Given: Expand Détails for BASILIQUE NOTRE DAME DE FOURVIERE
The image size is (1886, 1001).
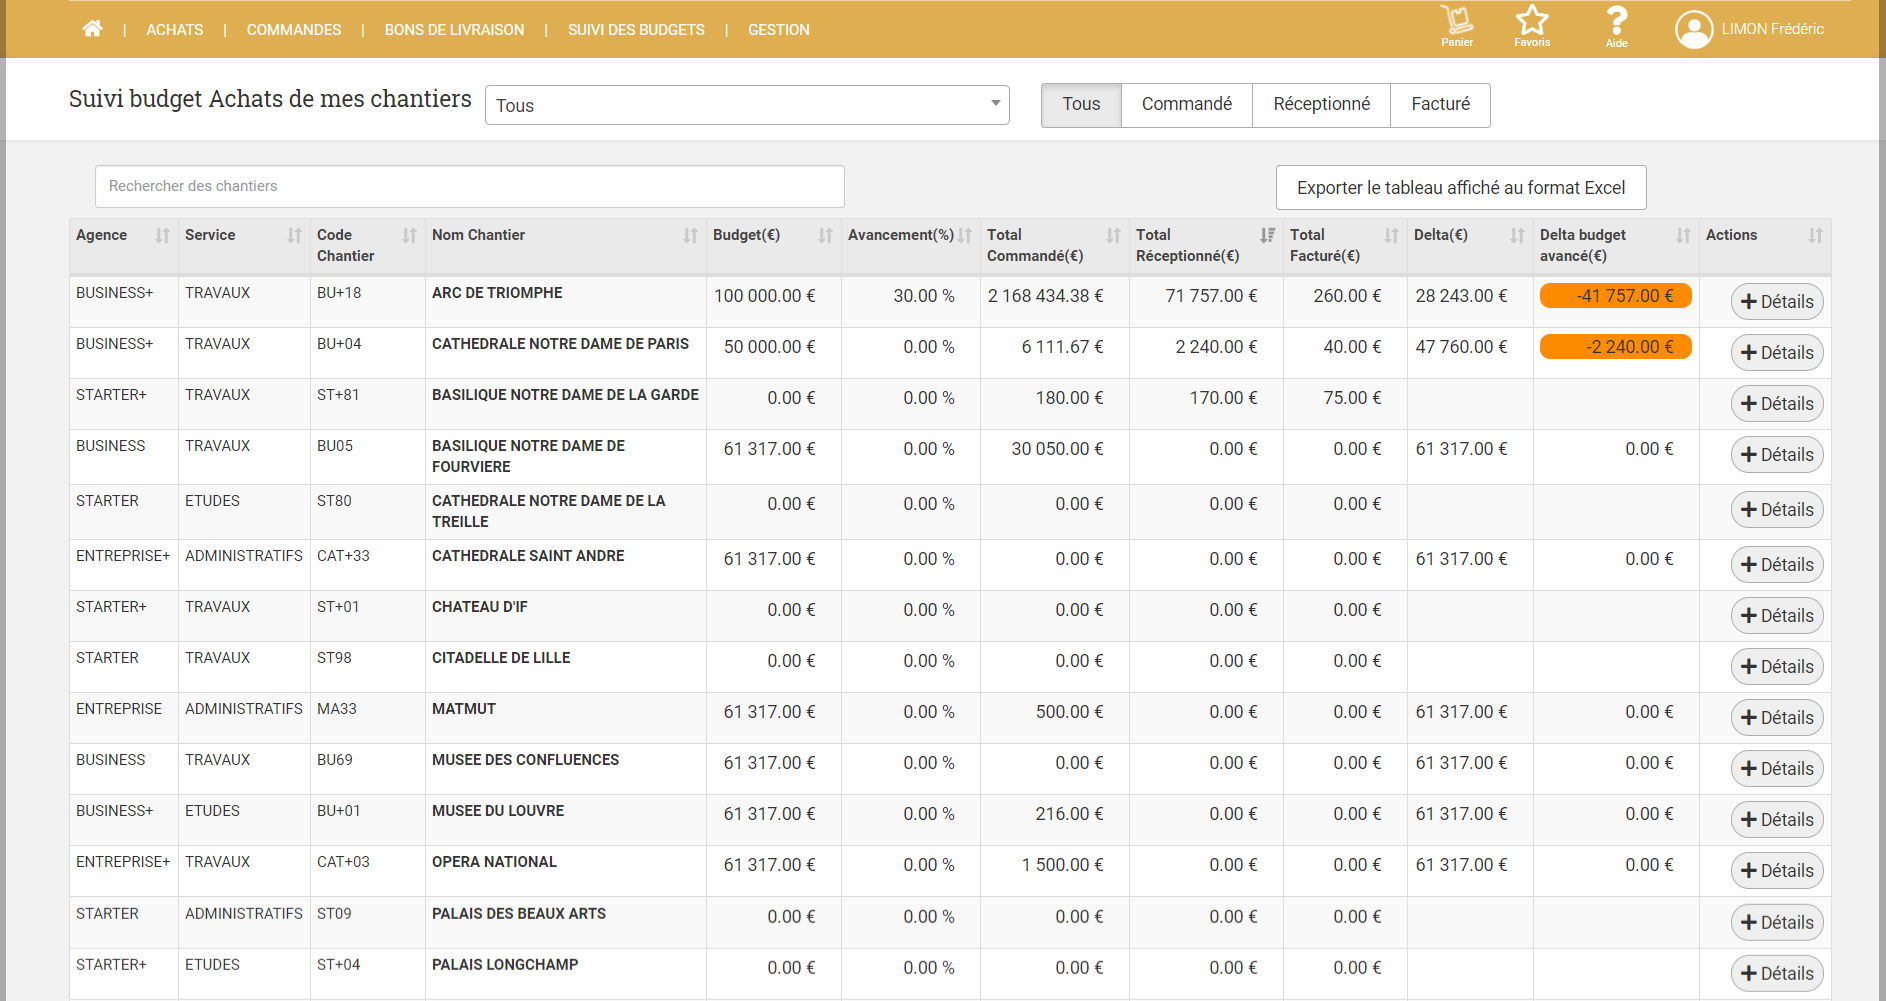Looking at the screenshot, I should [1777, 455].
